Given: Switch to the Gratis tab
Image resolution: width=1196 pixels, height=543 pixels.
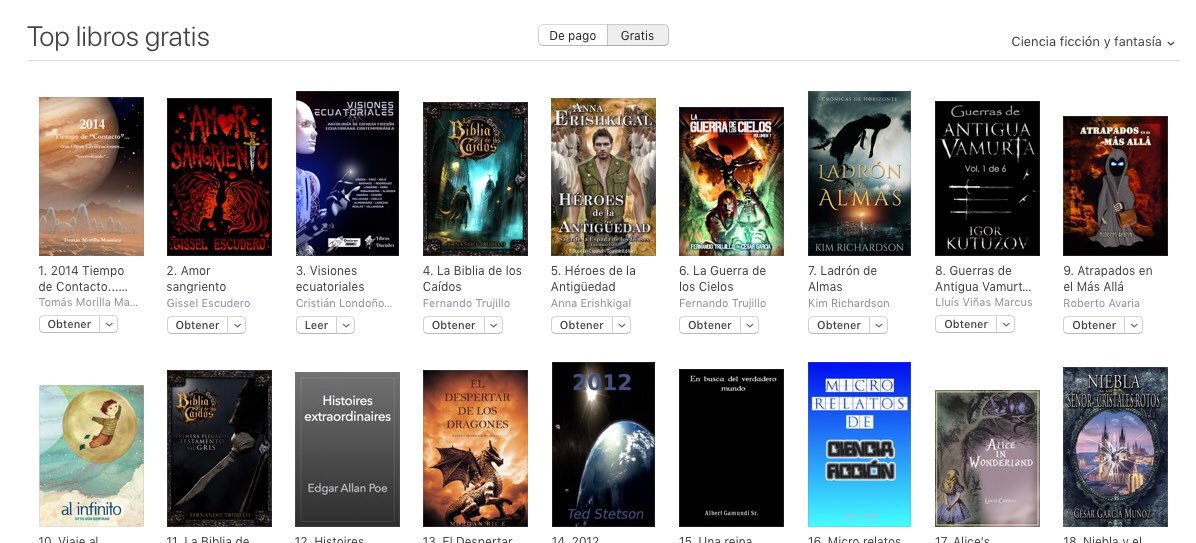Looking at the screenshot, I should tap(638, 36).
